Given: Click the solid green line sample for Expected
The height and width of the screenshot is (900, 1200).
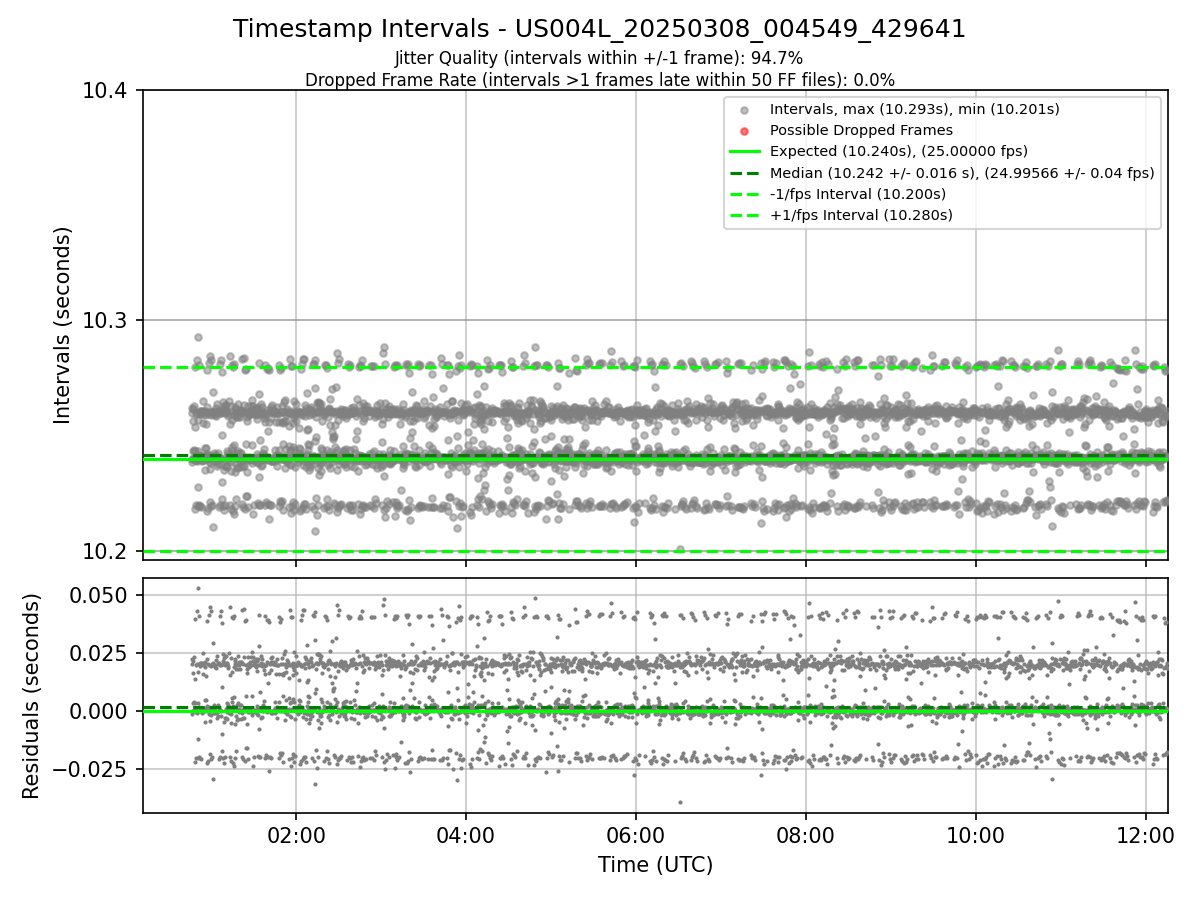Looking at the screenshot, I should pos(743,151).
